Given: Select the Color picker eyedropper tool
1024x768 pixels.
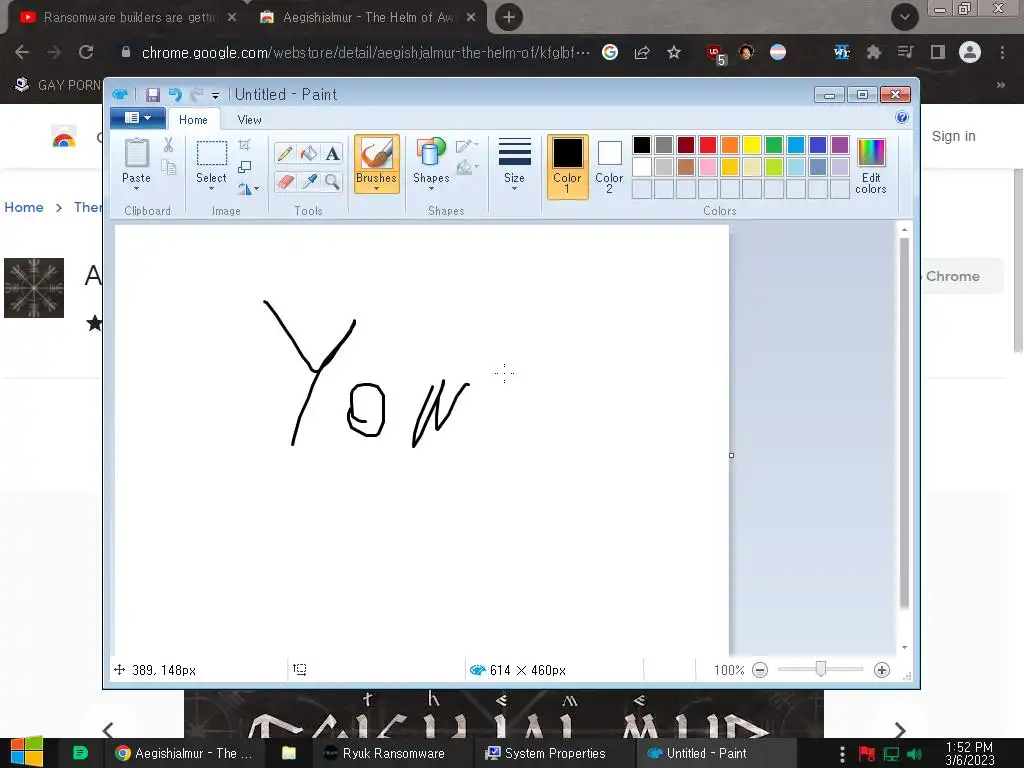Looking at the screenshot, I should pos(309,181).
